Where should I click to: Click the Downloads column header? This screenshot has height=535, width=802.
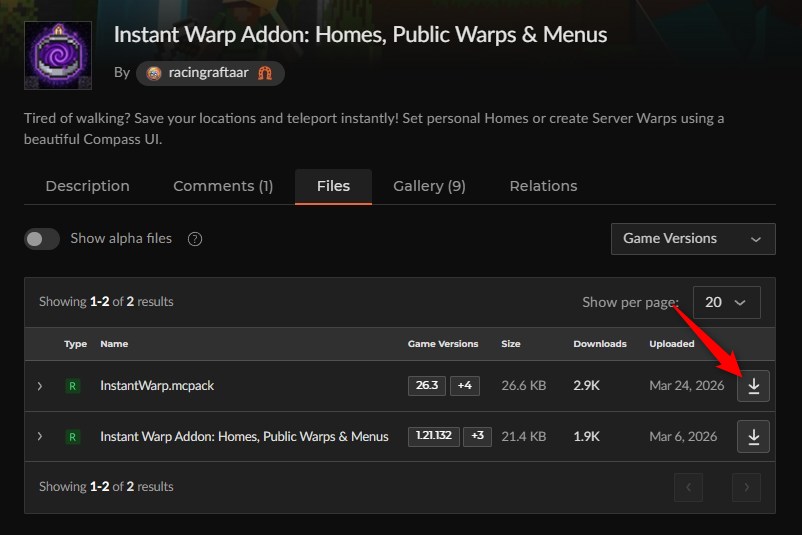600,344
